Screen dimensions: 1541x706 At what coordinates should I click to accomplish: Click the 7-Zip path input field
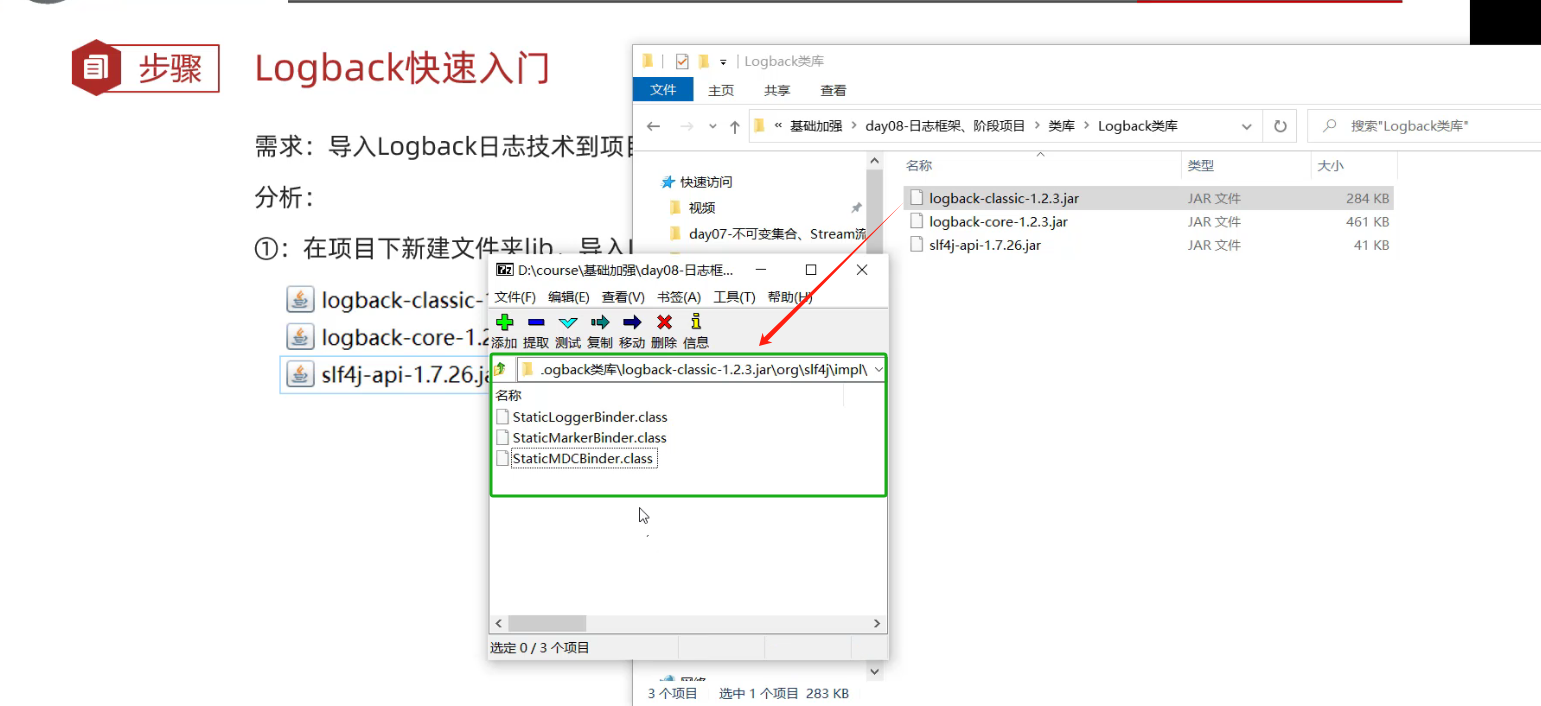coord(701,369)
